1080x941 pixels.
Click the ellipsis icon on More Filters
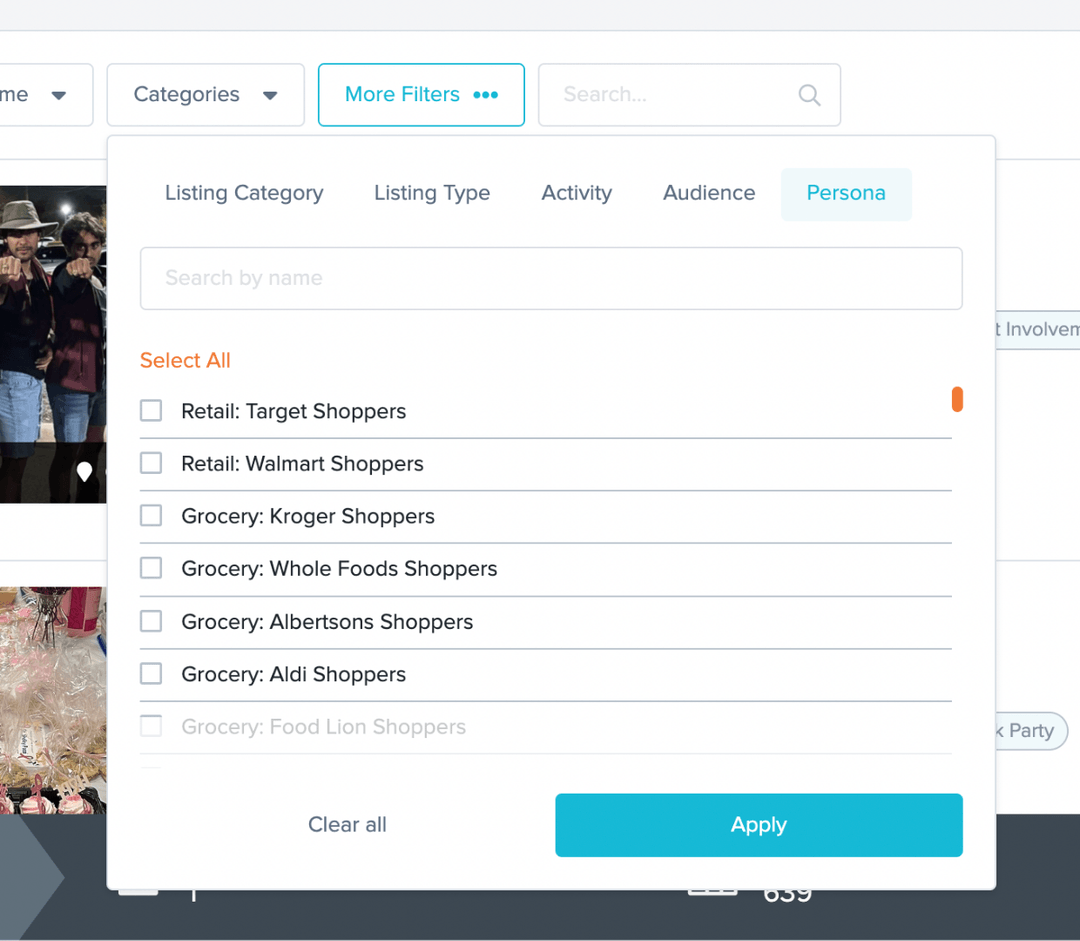click(x=486, y=95)
